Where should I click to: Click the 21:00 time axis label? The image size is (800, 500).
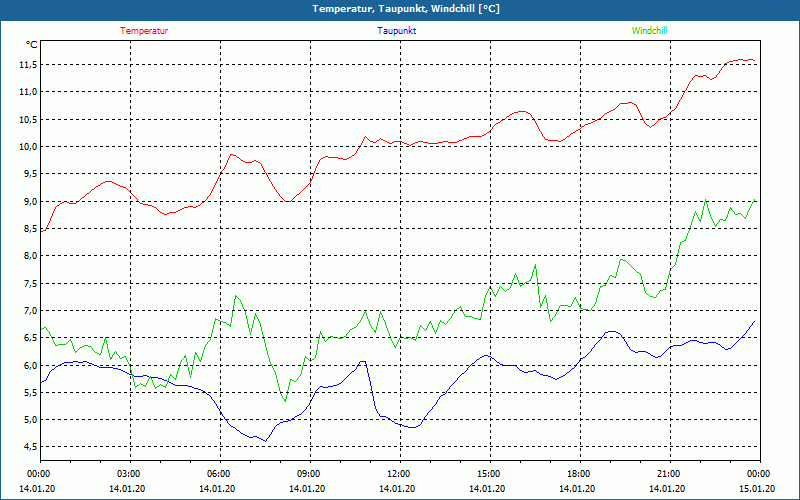[668, 474]
